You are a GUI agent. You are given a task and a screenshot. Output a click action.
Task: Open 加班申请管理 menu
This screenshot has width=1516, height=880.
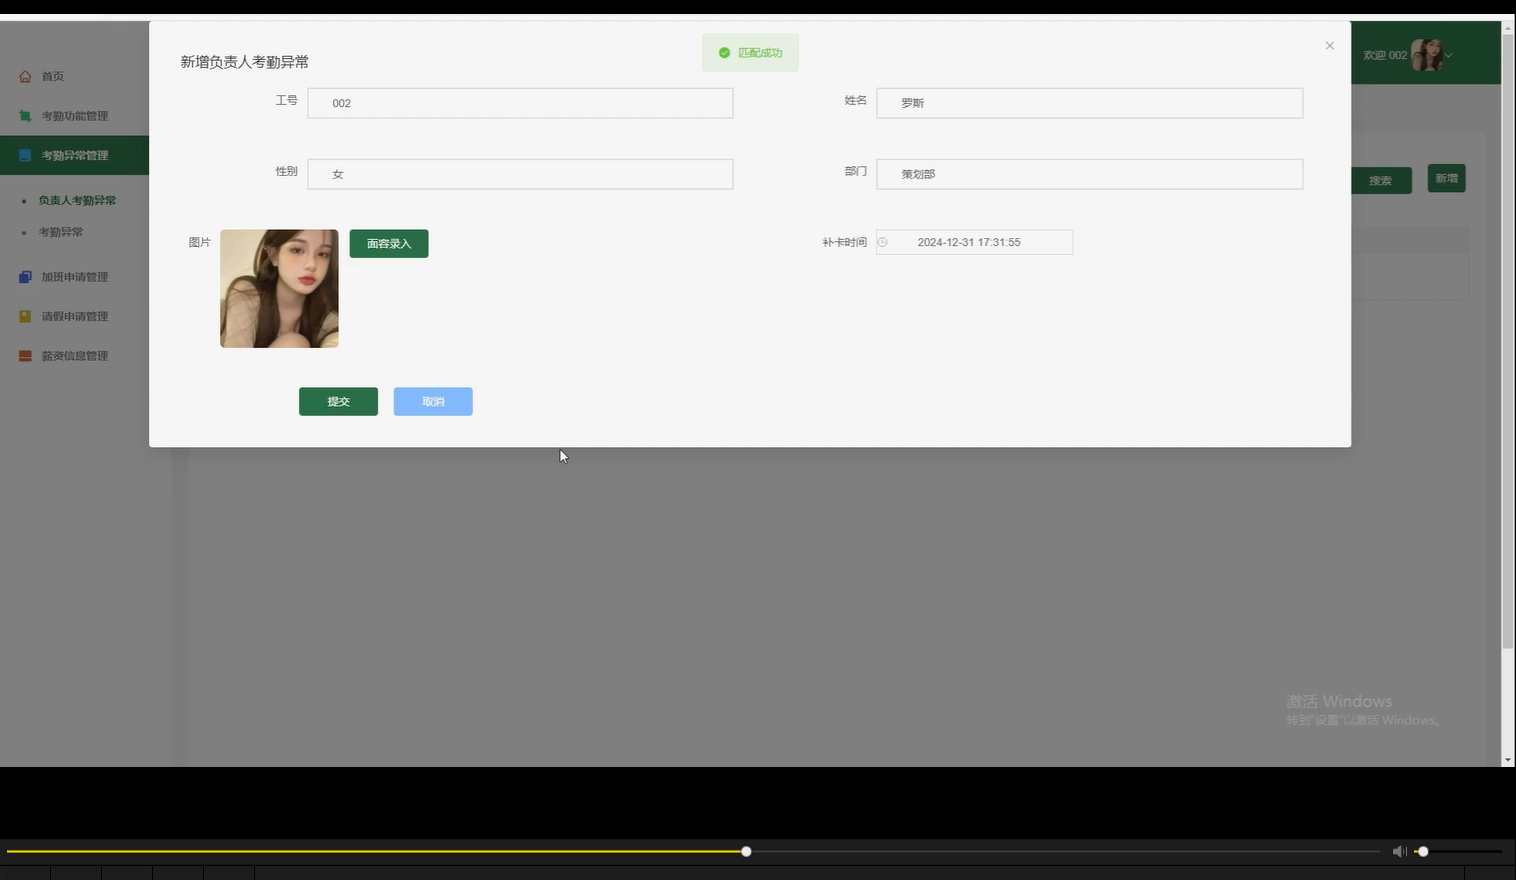(74, 277)
